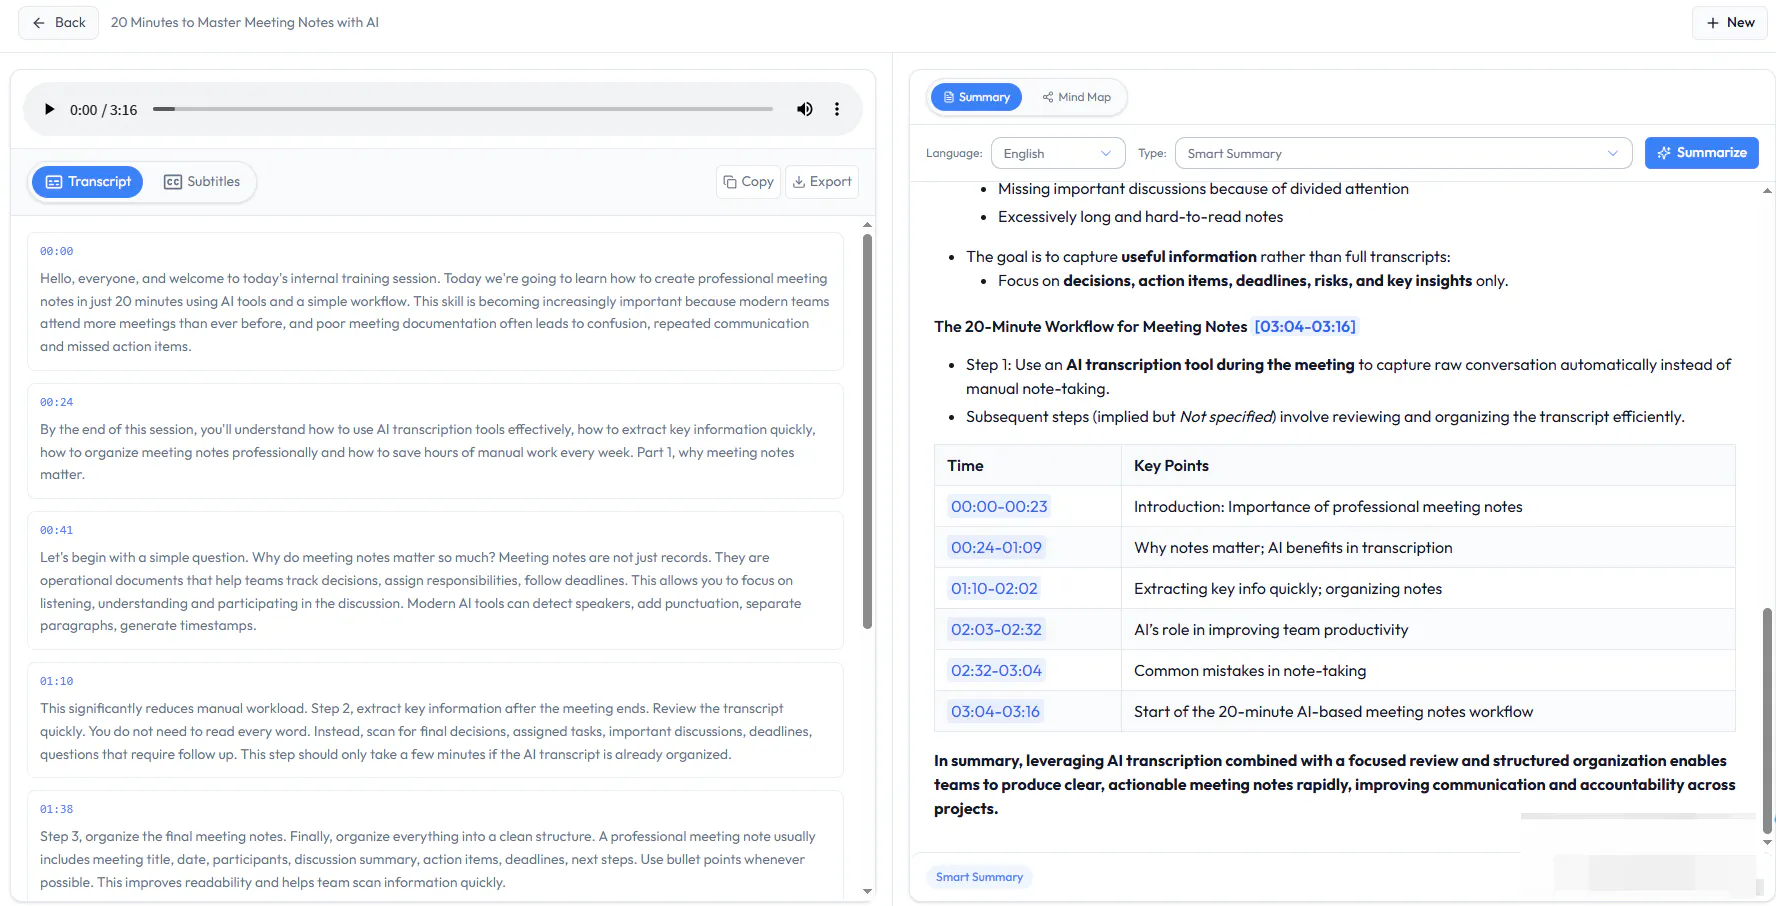Jump to 03:04-03:16 in the table

(995, 712)
